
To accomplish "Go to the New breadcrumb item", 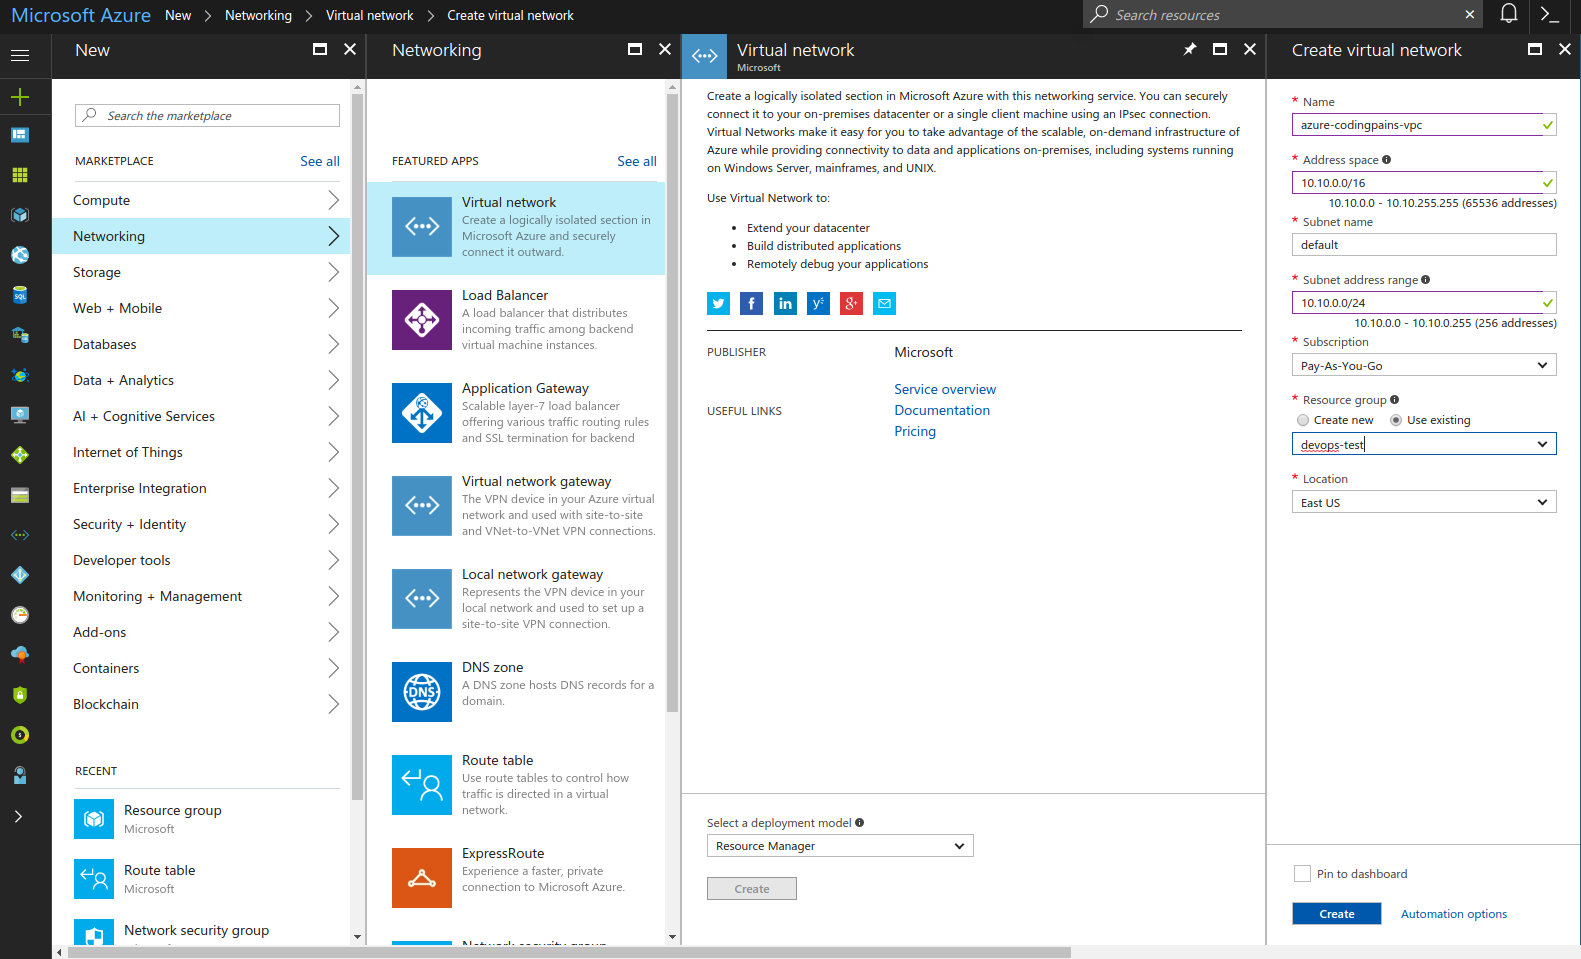I will click(x=178, y=15).
